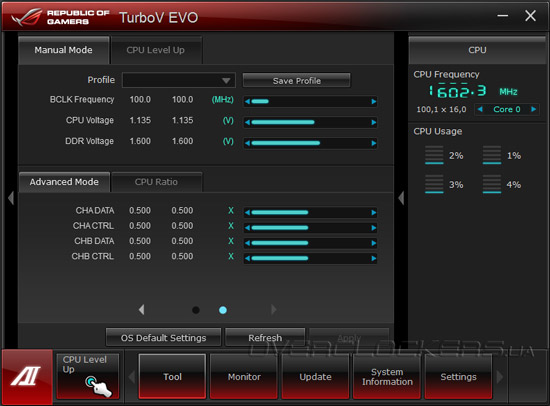Switch to the CPU Level Up tab
Screen dimensions: 550x406
tap(156, 50)
